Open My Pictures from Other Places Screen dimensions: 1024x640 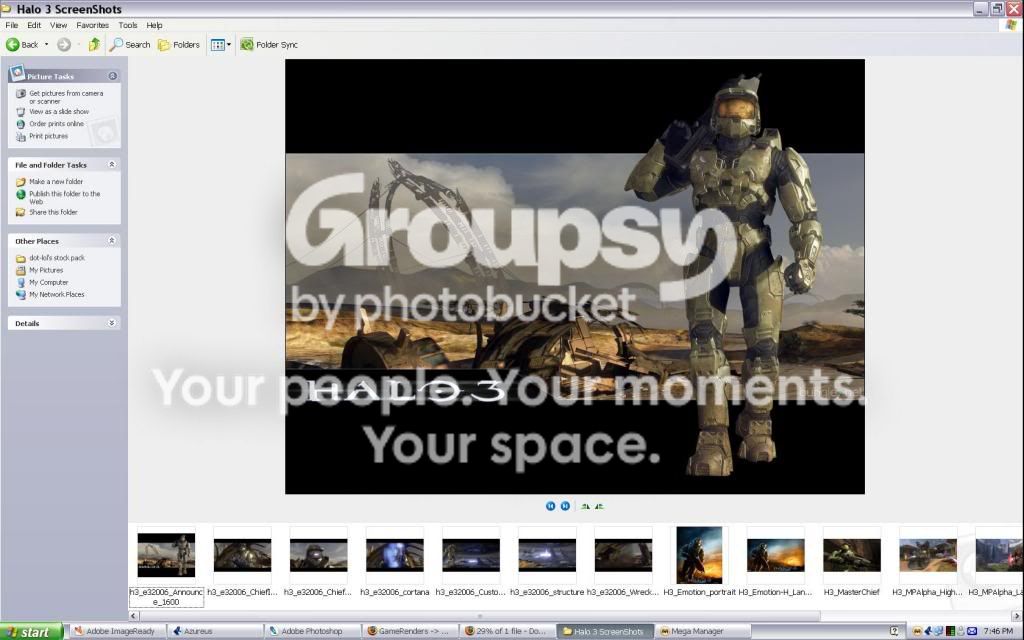46,270
